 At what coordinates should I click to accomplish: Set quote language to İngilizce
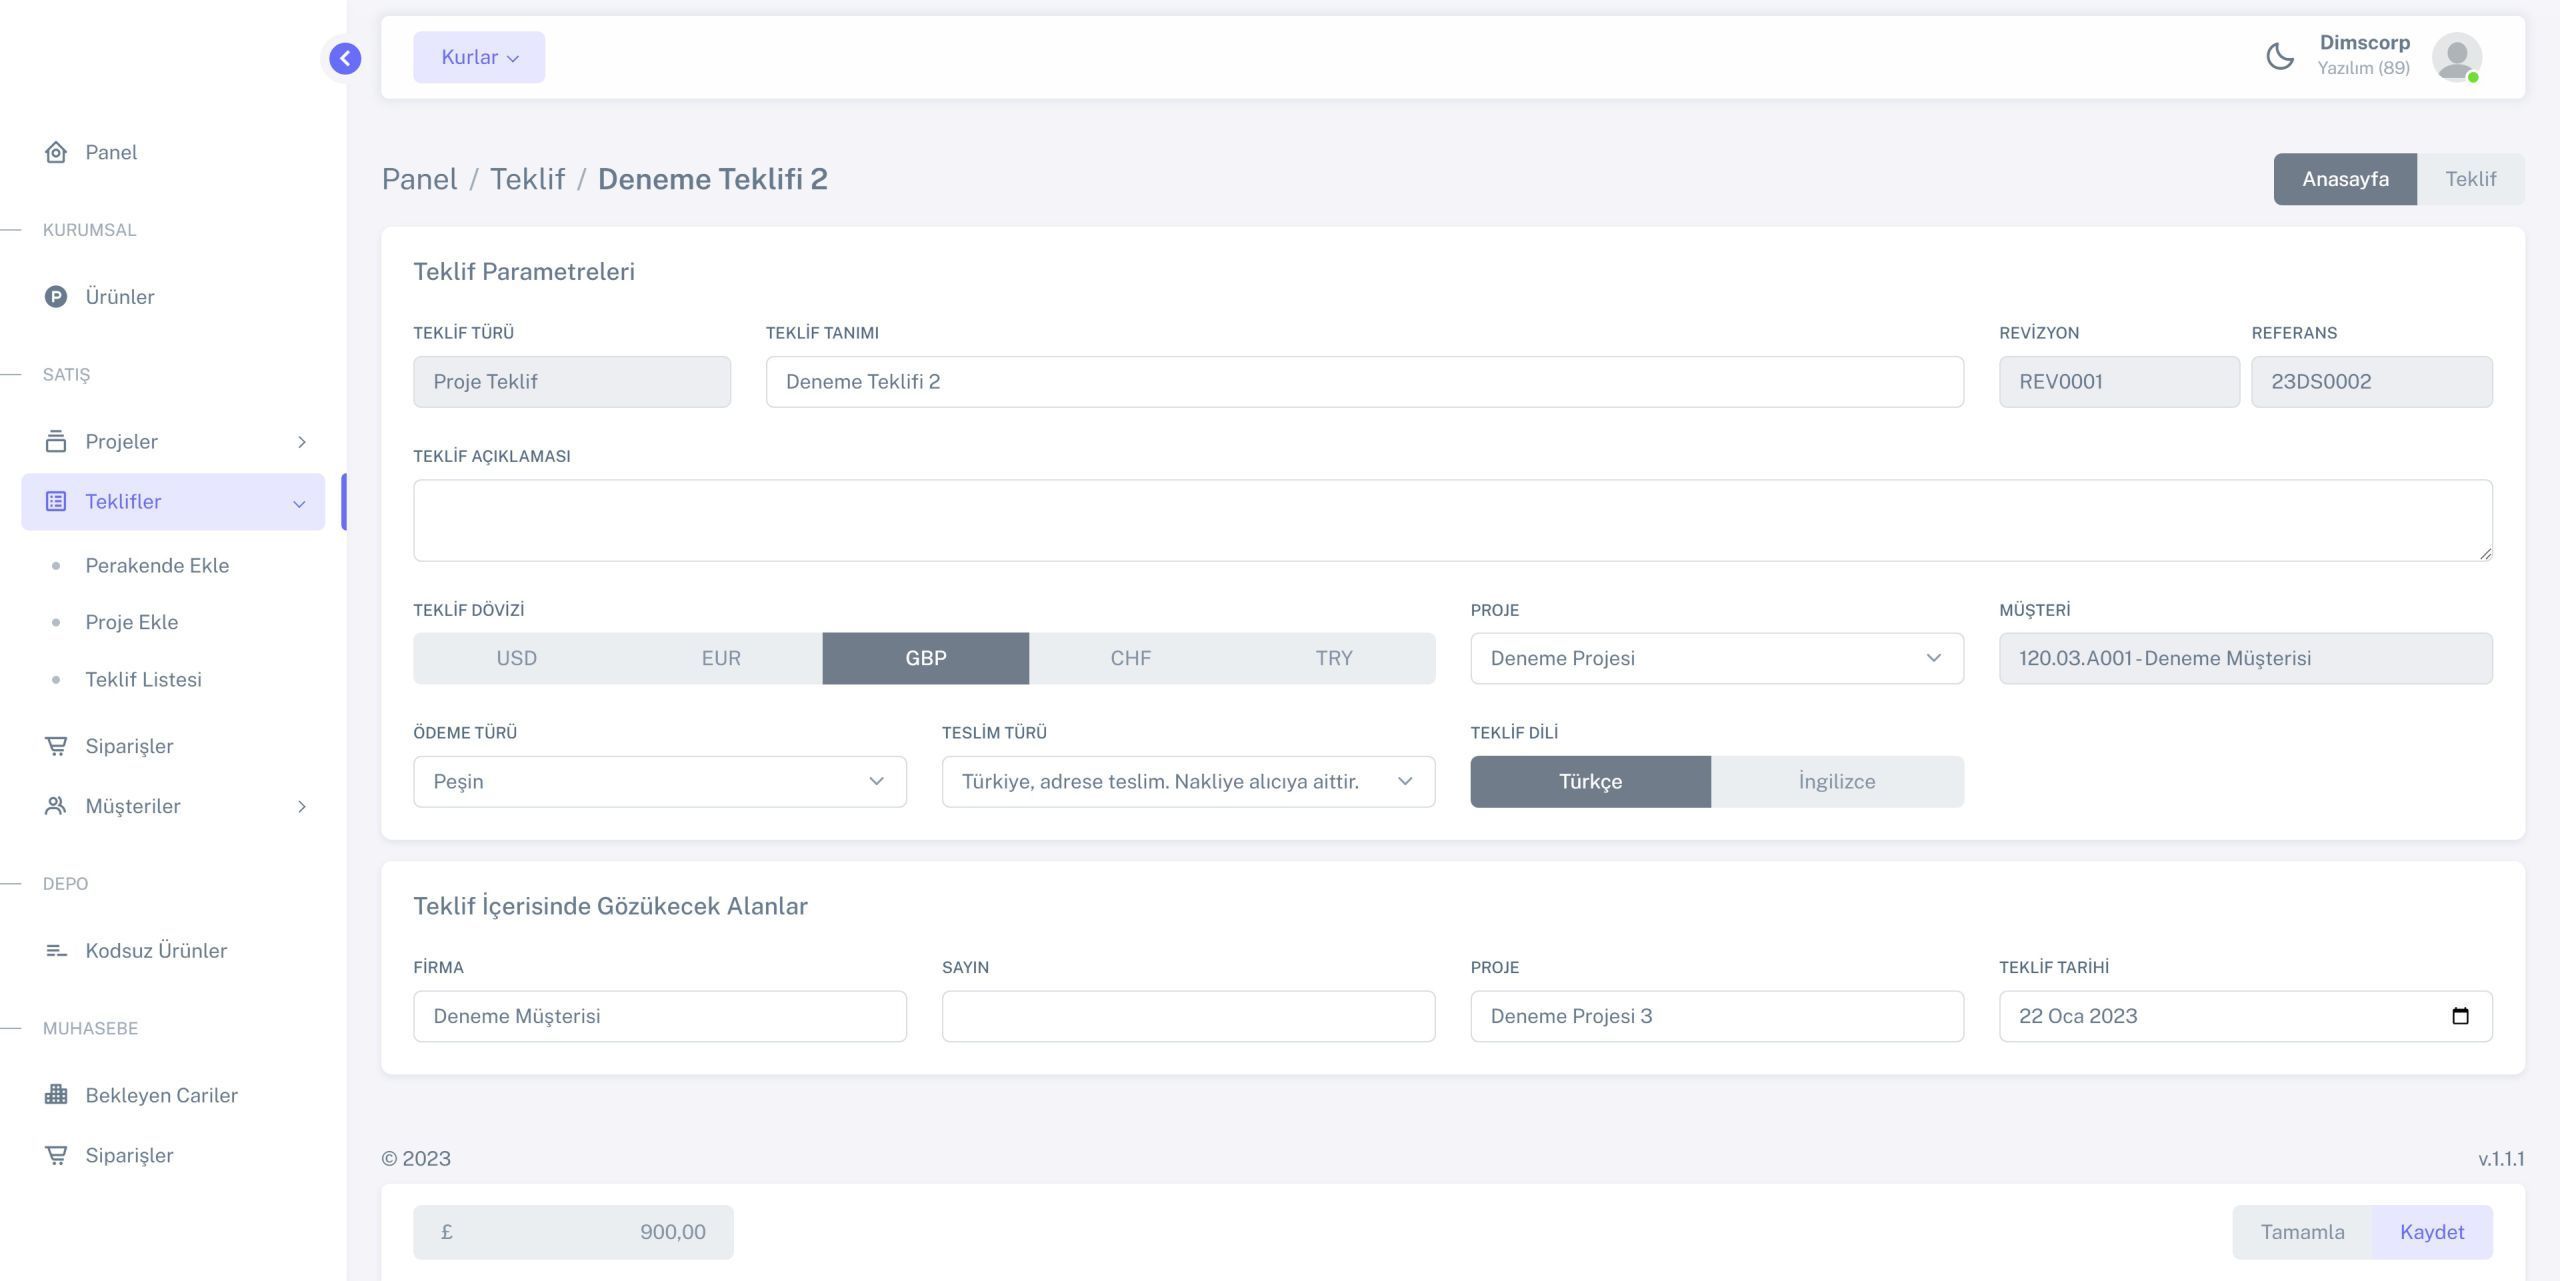click(1836, 781)
